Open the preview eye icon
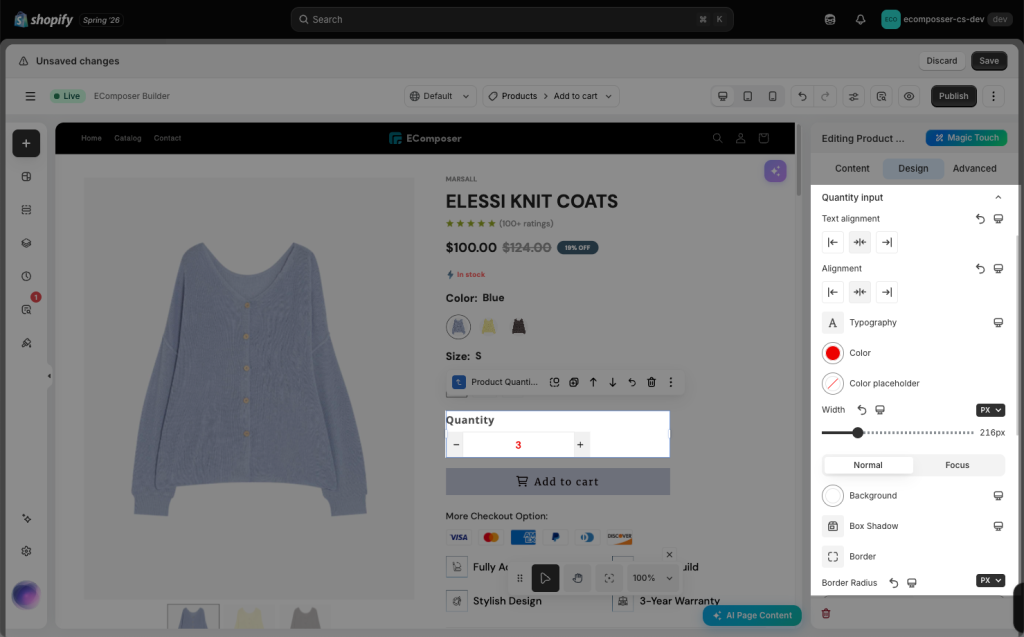This screenshot has width=1024, height=637. pos(909,96)
